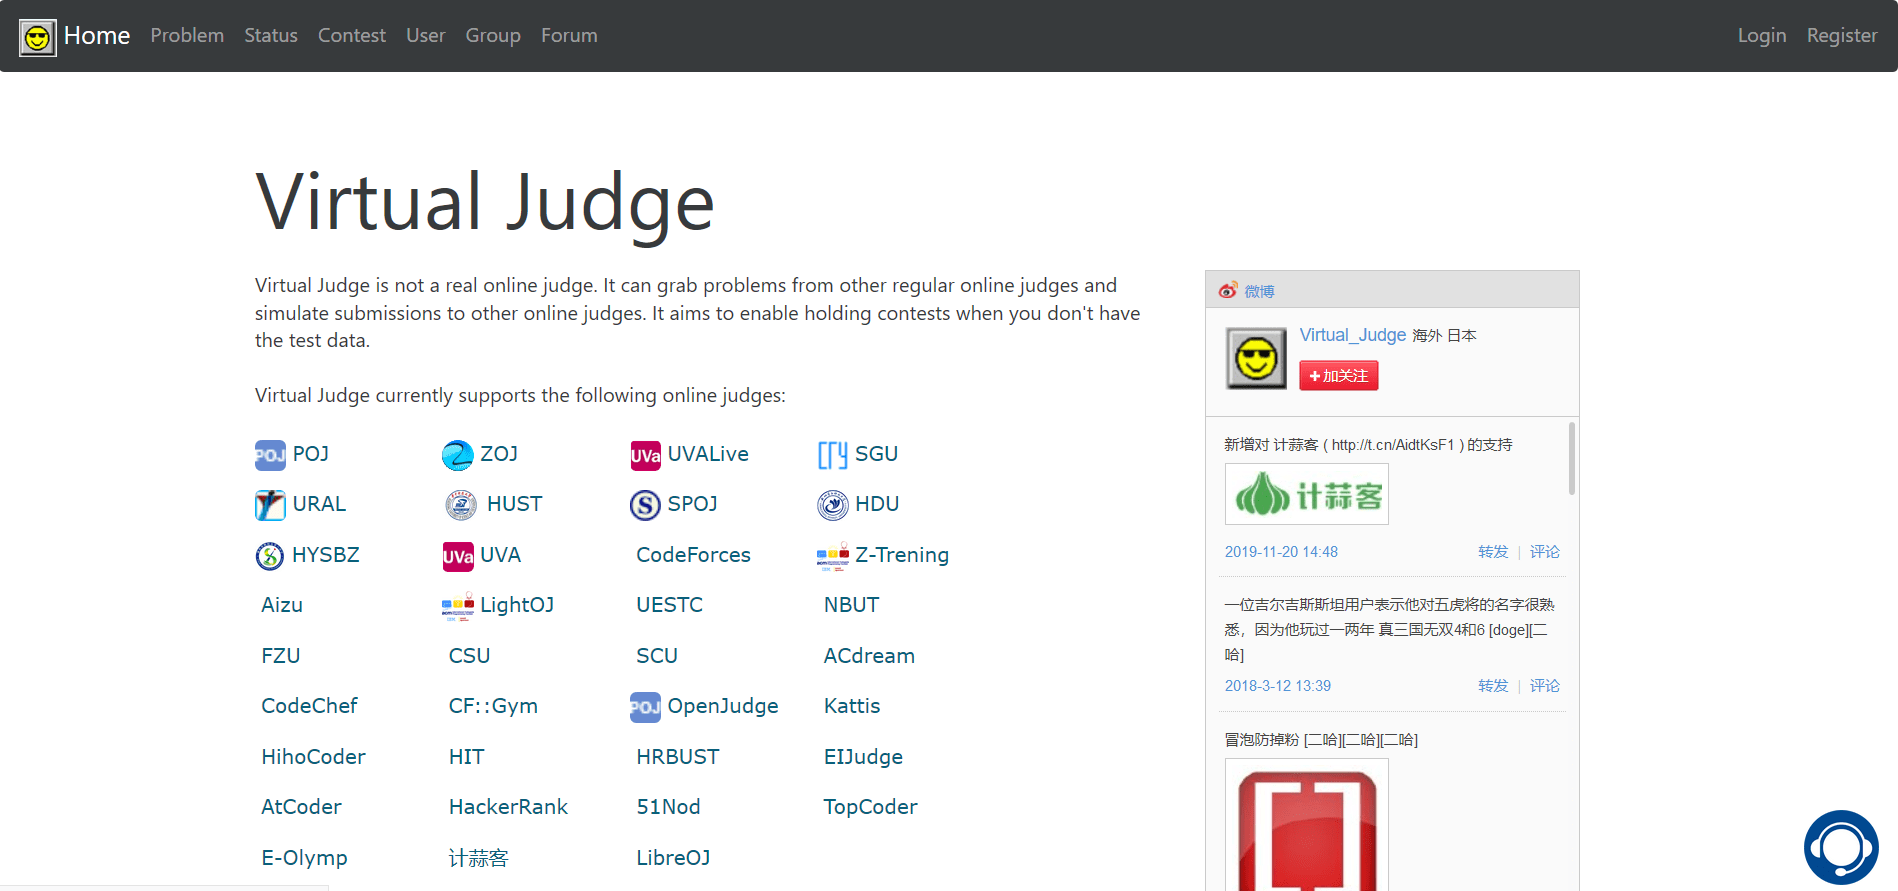1898x891 pixels.
Task: Click the UVALive logo icon
Action: (x=645, y=455)
